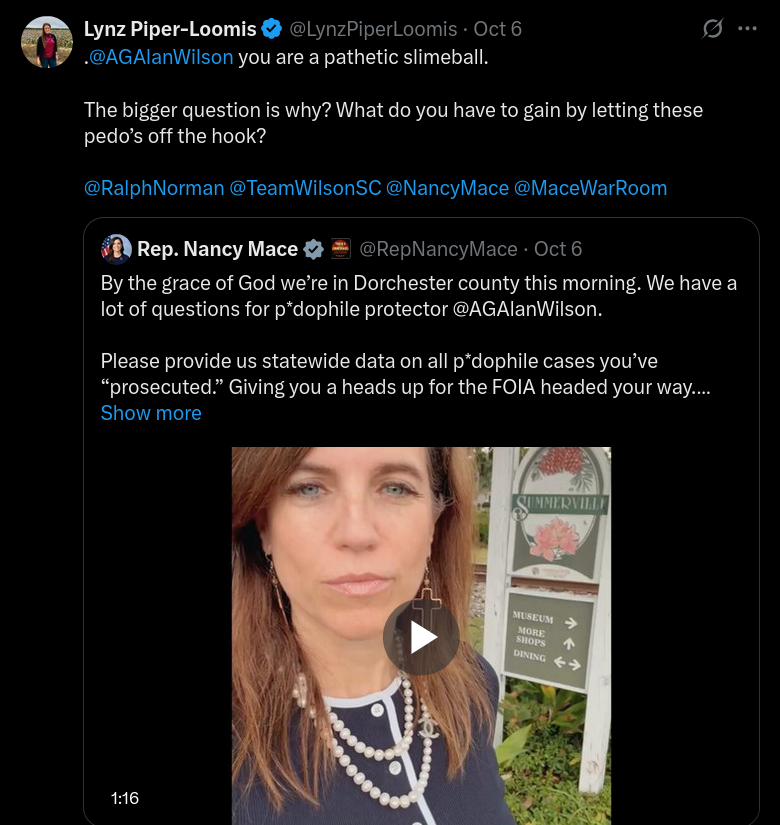780x825 pixels.
Task: Click the @LynzPiperLoomis handle
Action: tap(373, 29)
